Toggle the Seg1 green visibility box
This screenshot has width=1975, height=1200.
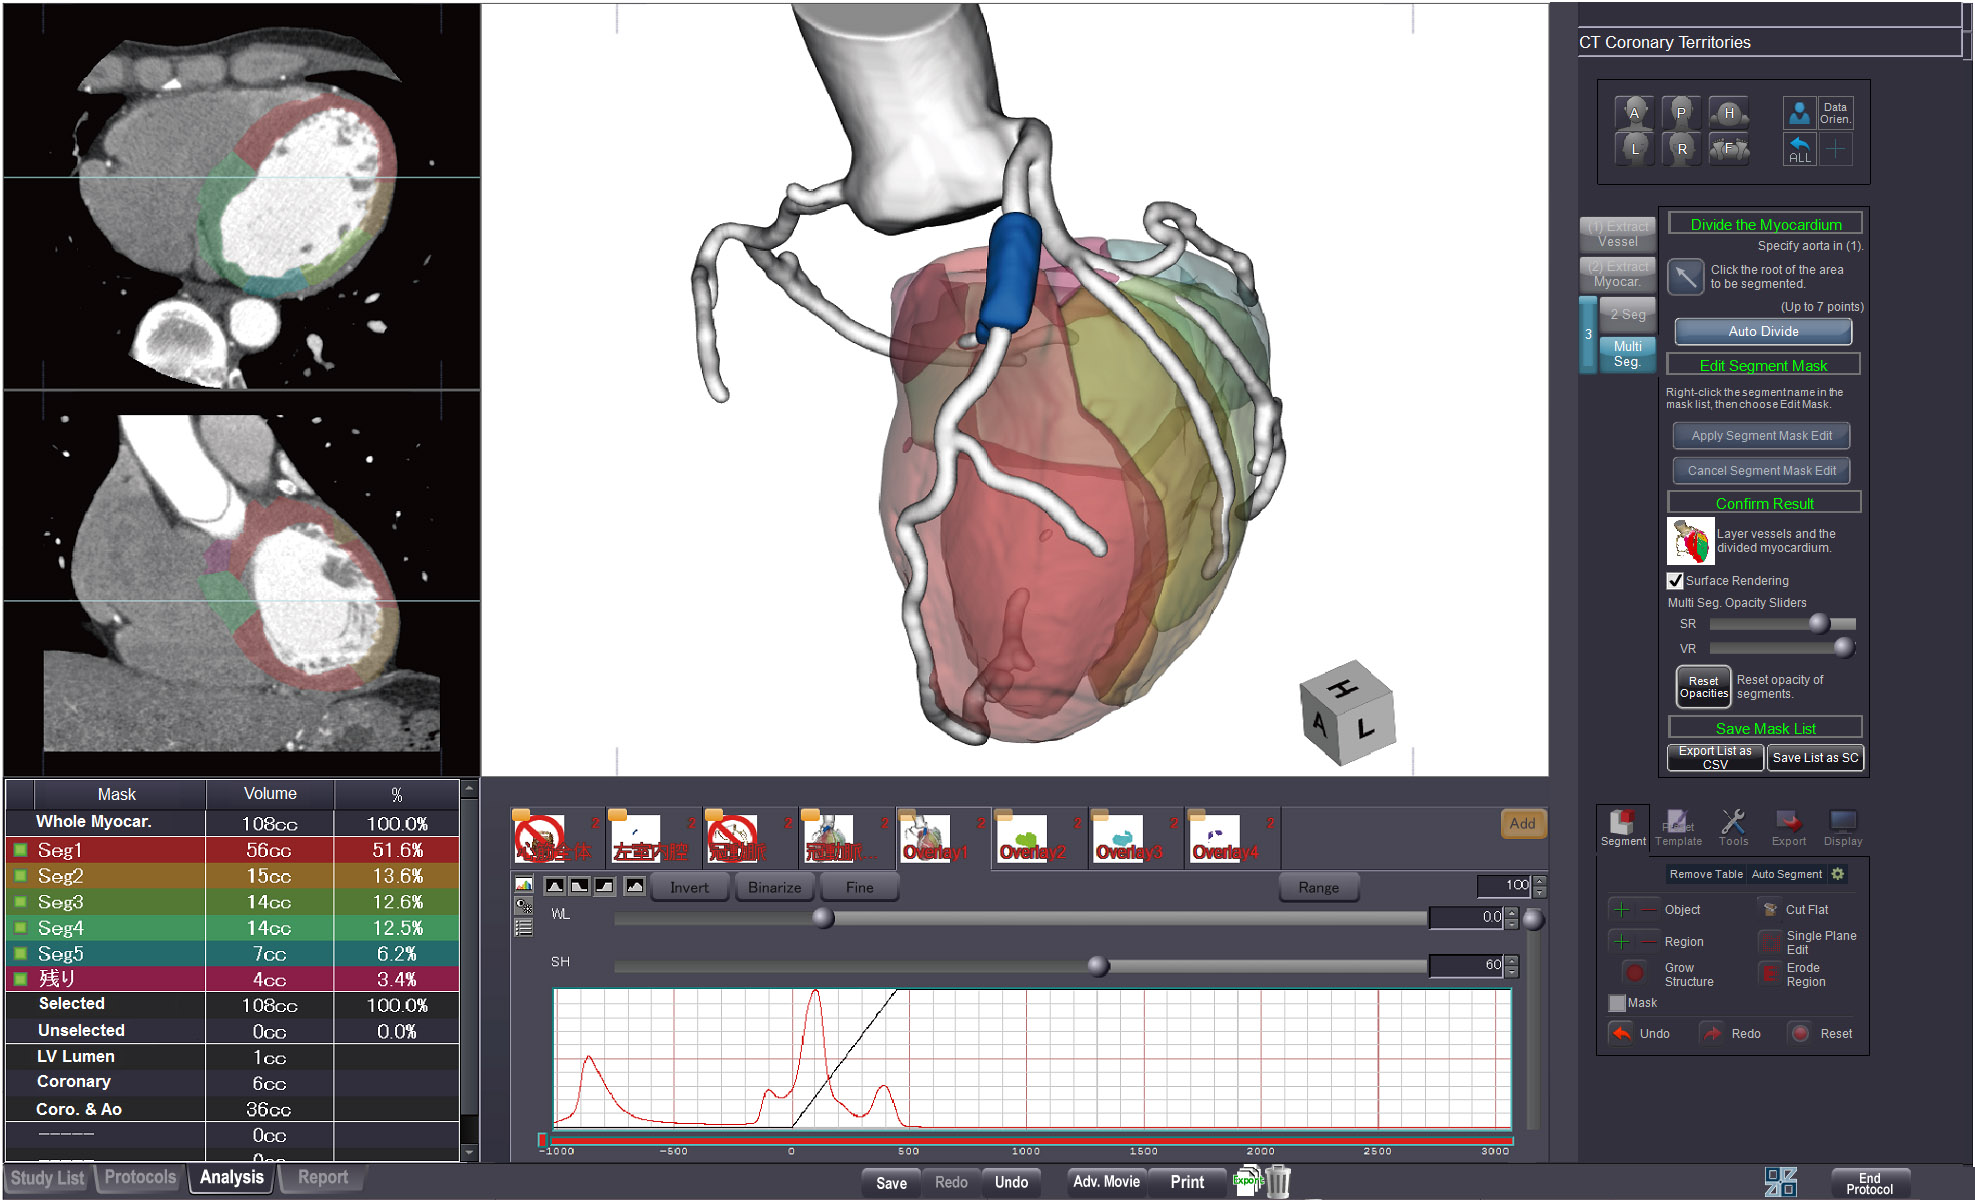20,850
